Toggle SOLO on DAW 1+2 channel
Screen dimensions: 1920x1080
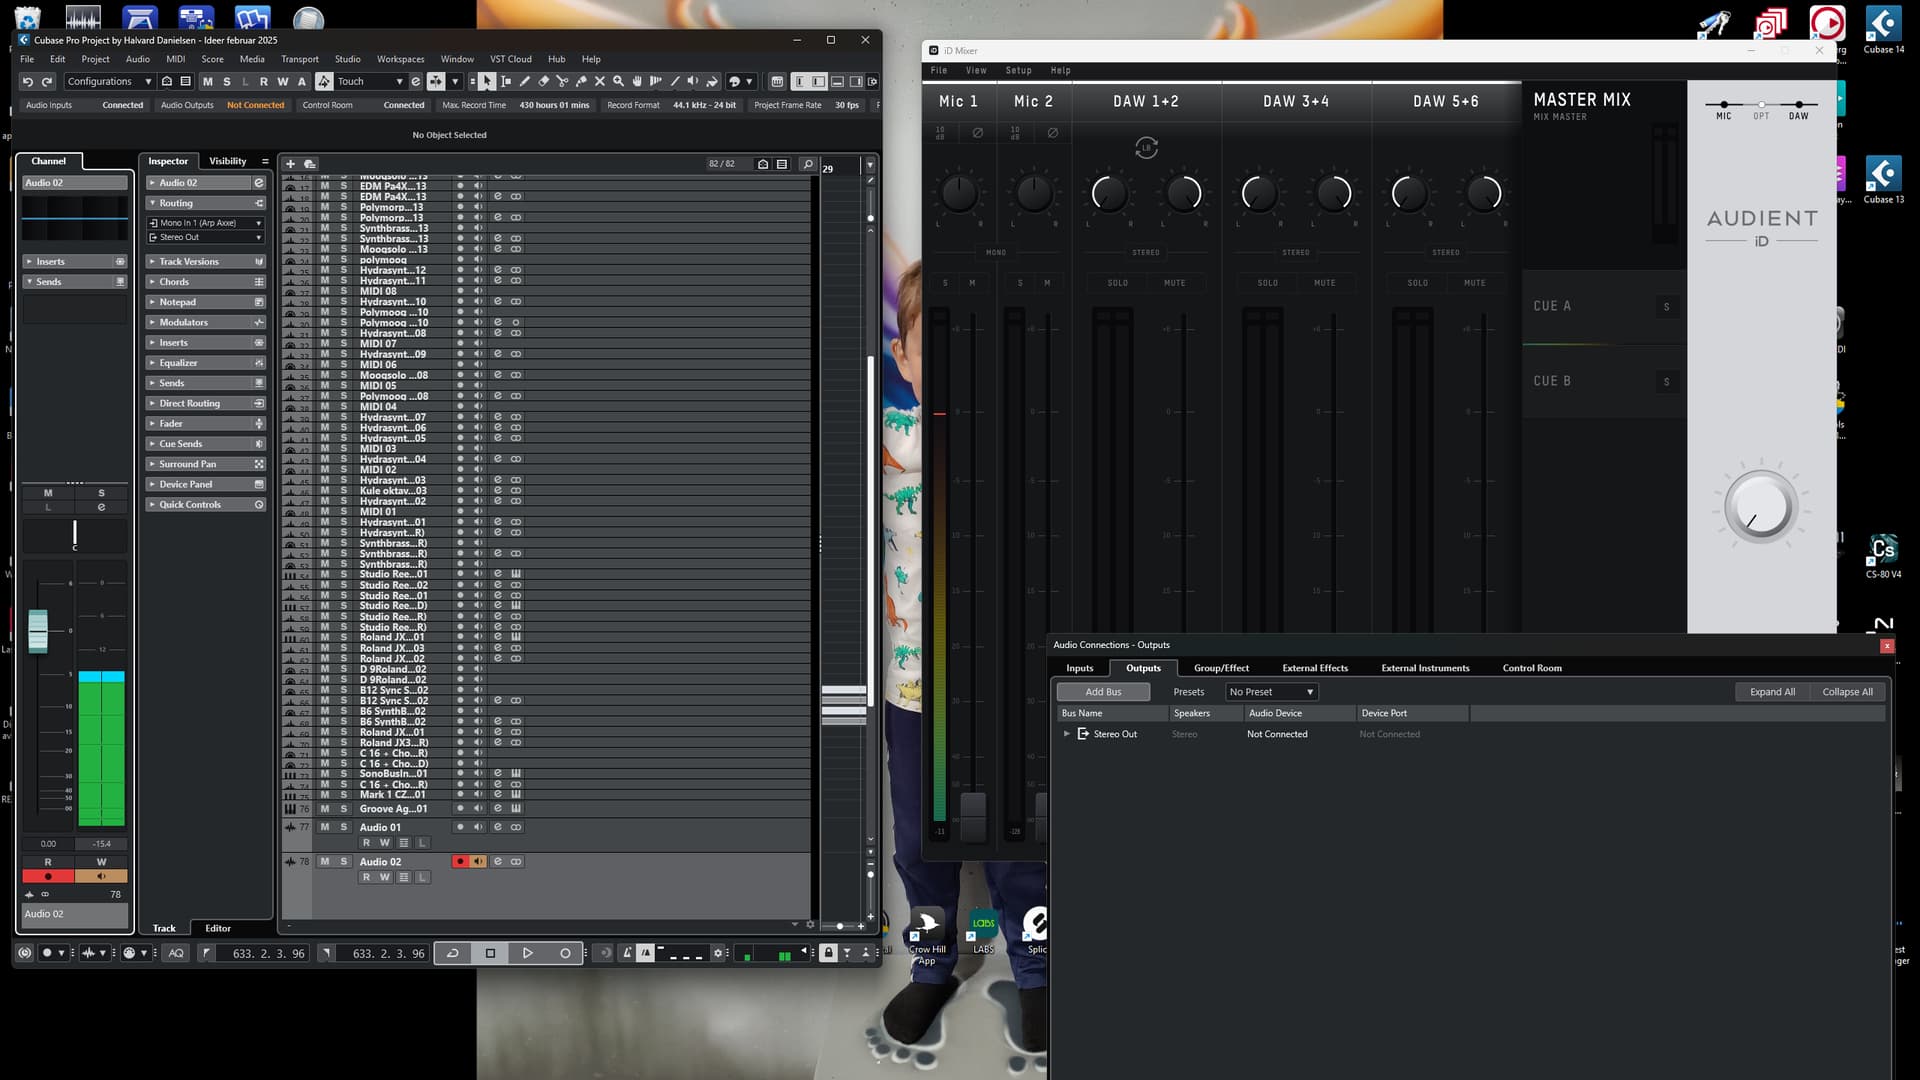[1117, 283]
